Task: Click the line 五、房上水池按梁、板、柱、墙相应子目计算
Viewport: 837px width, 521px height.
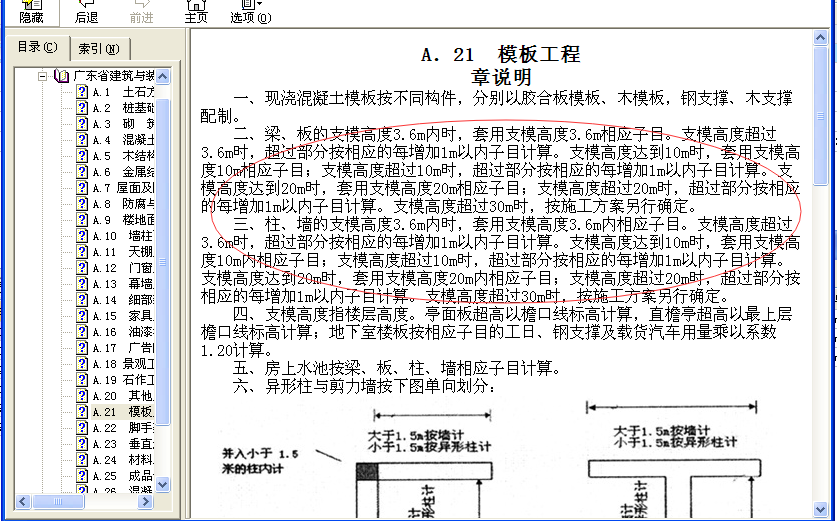Action: pyautogui.click(x=397, y=368)
